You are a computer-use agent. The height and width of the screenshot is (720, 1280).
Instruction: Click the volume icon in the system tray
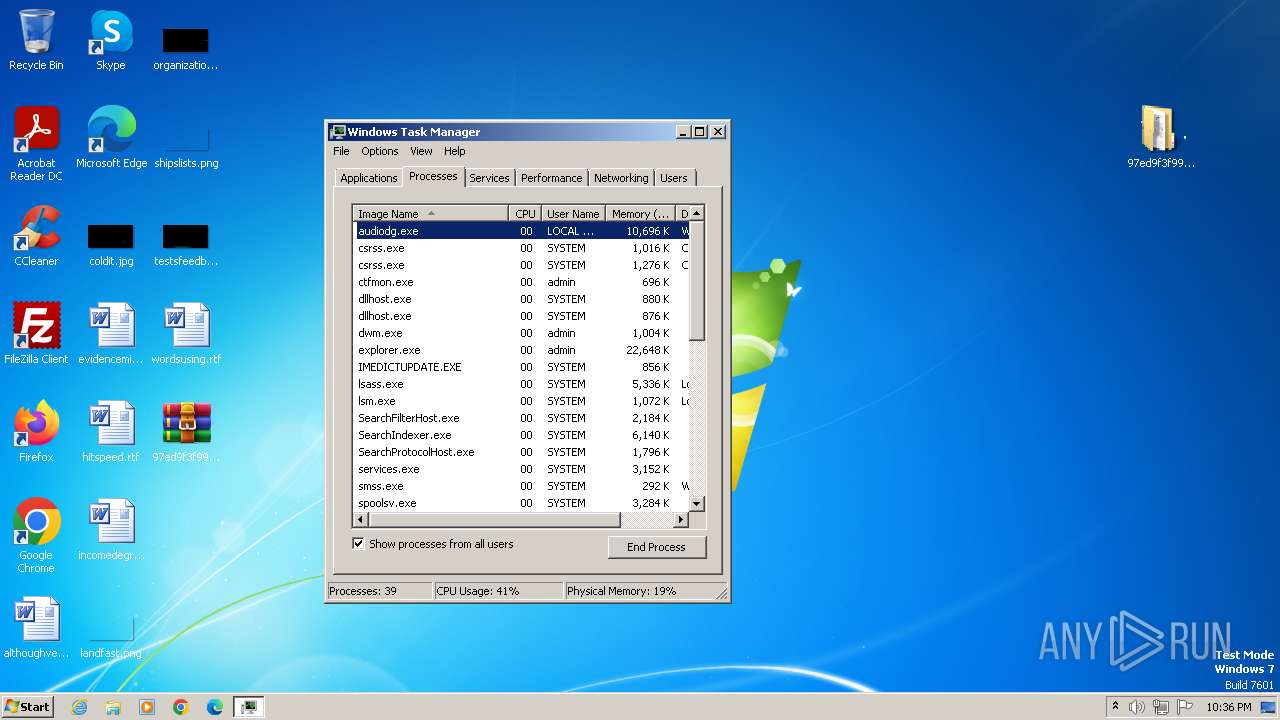tap(1137, 707)
